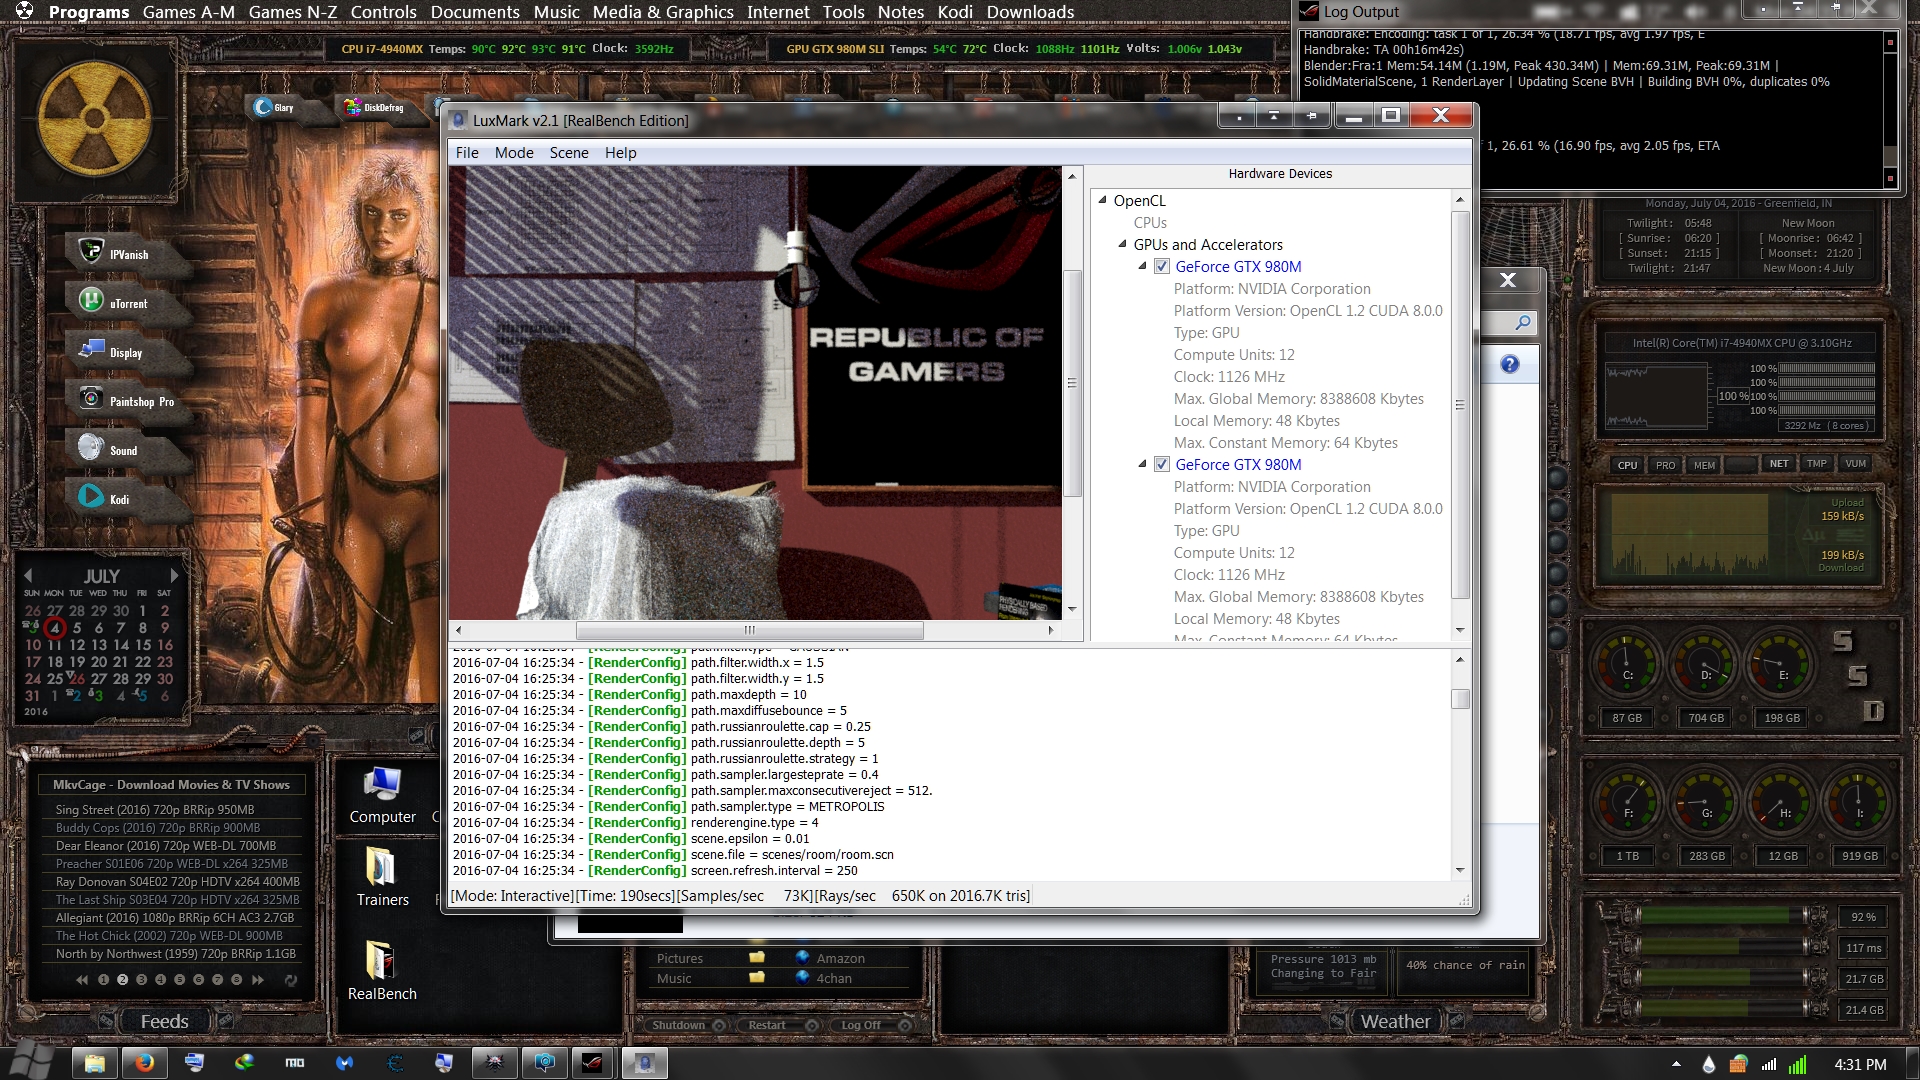
Task: Open North by Northwest (1959) feed entry
Action: click(x=176, y=954)
